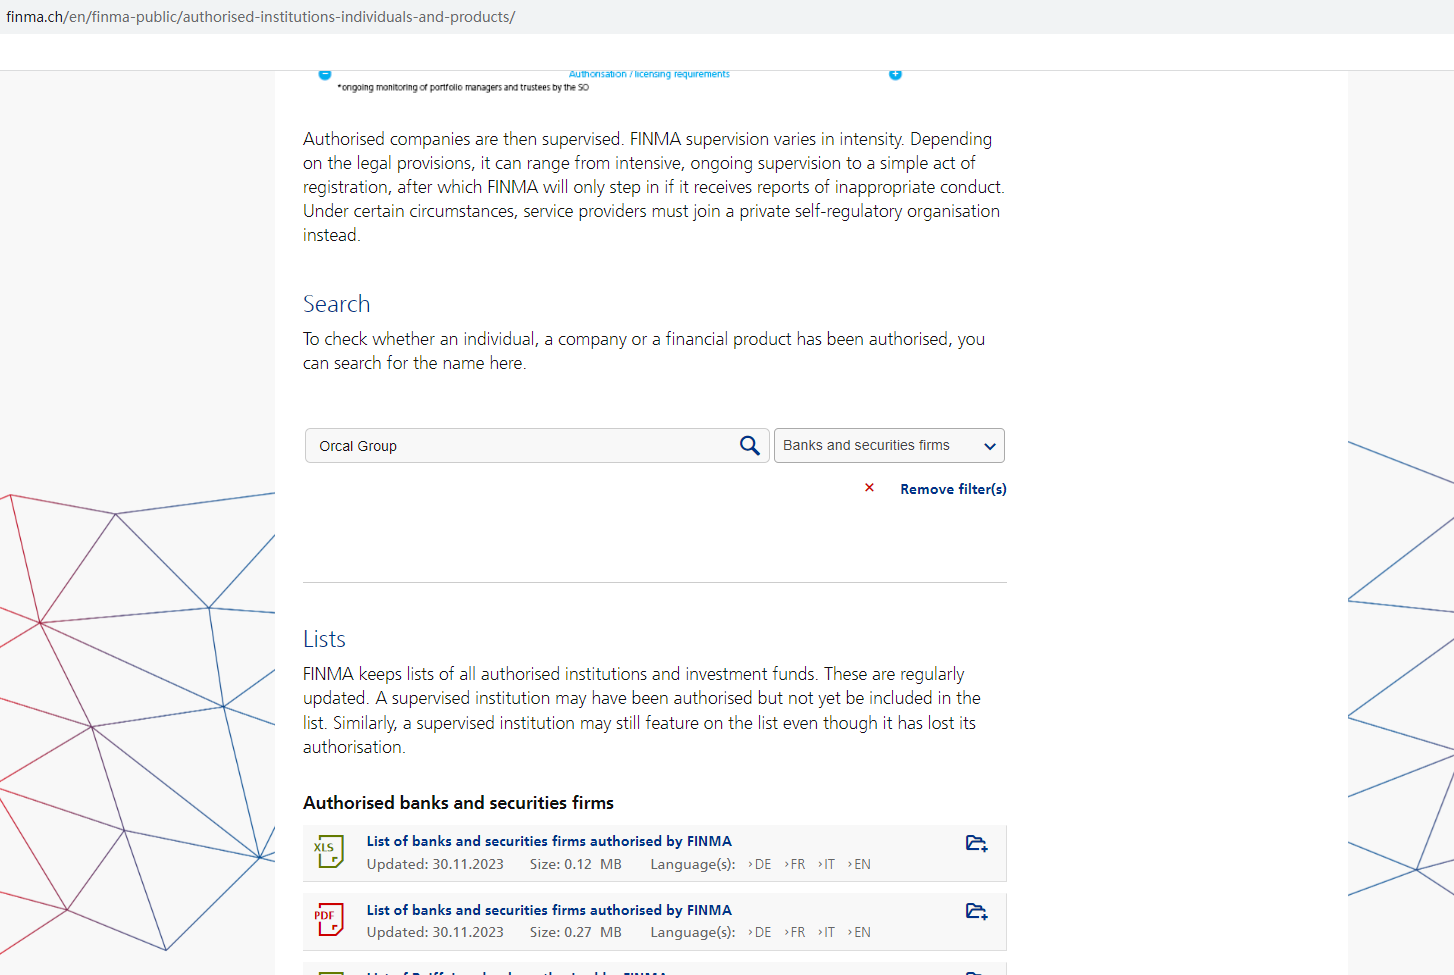
Task: Click the Orcal Group search field
Action: point(520,446)
